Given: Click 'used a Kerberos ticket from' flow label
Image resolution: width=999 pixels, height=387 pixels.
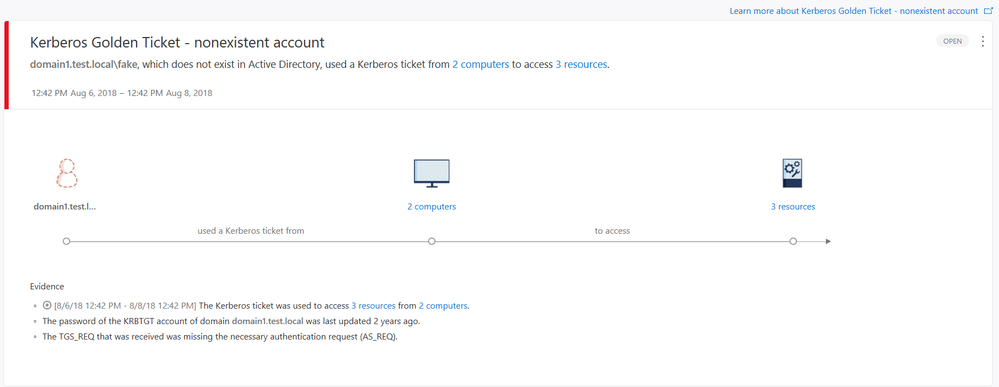Looking at the screenshot, I should tap(251, 231).
